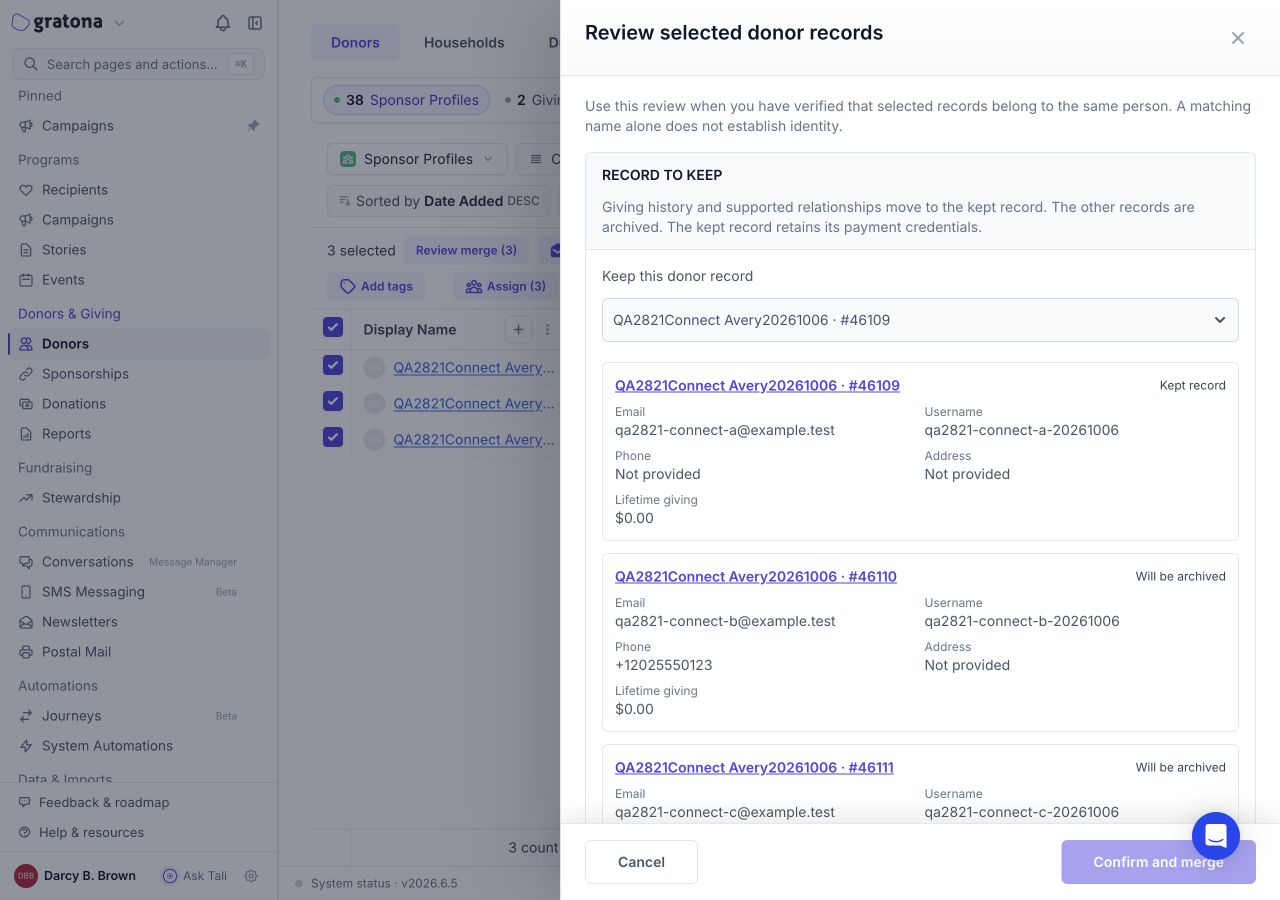
Task: Open column options vertical dots
Action: click(x=547, y=329)
